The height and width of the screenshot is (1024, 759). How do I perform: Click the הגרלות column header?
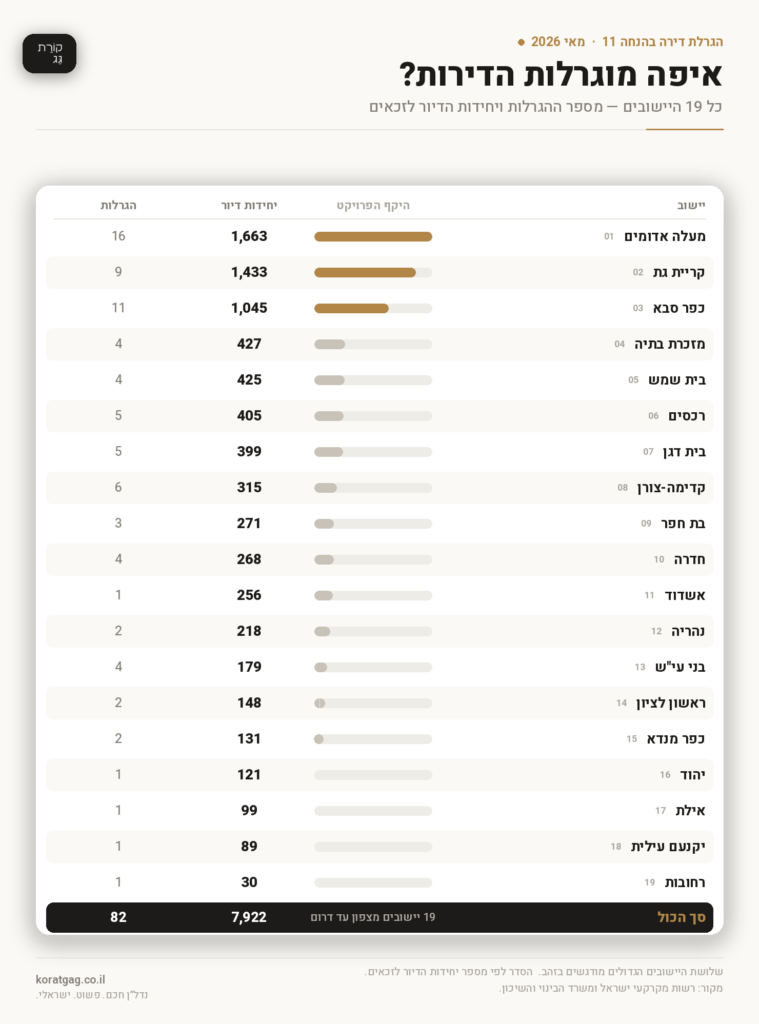click(x=118, y=205)
